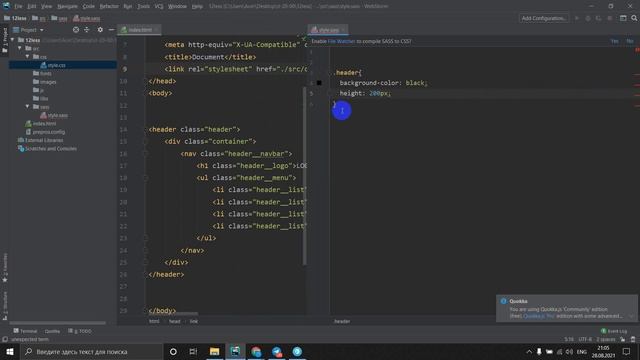The image size is (640, 360).
Task: Show hidden system tray icons chevron
Action: 529,351
